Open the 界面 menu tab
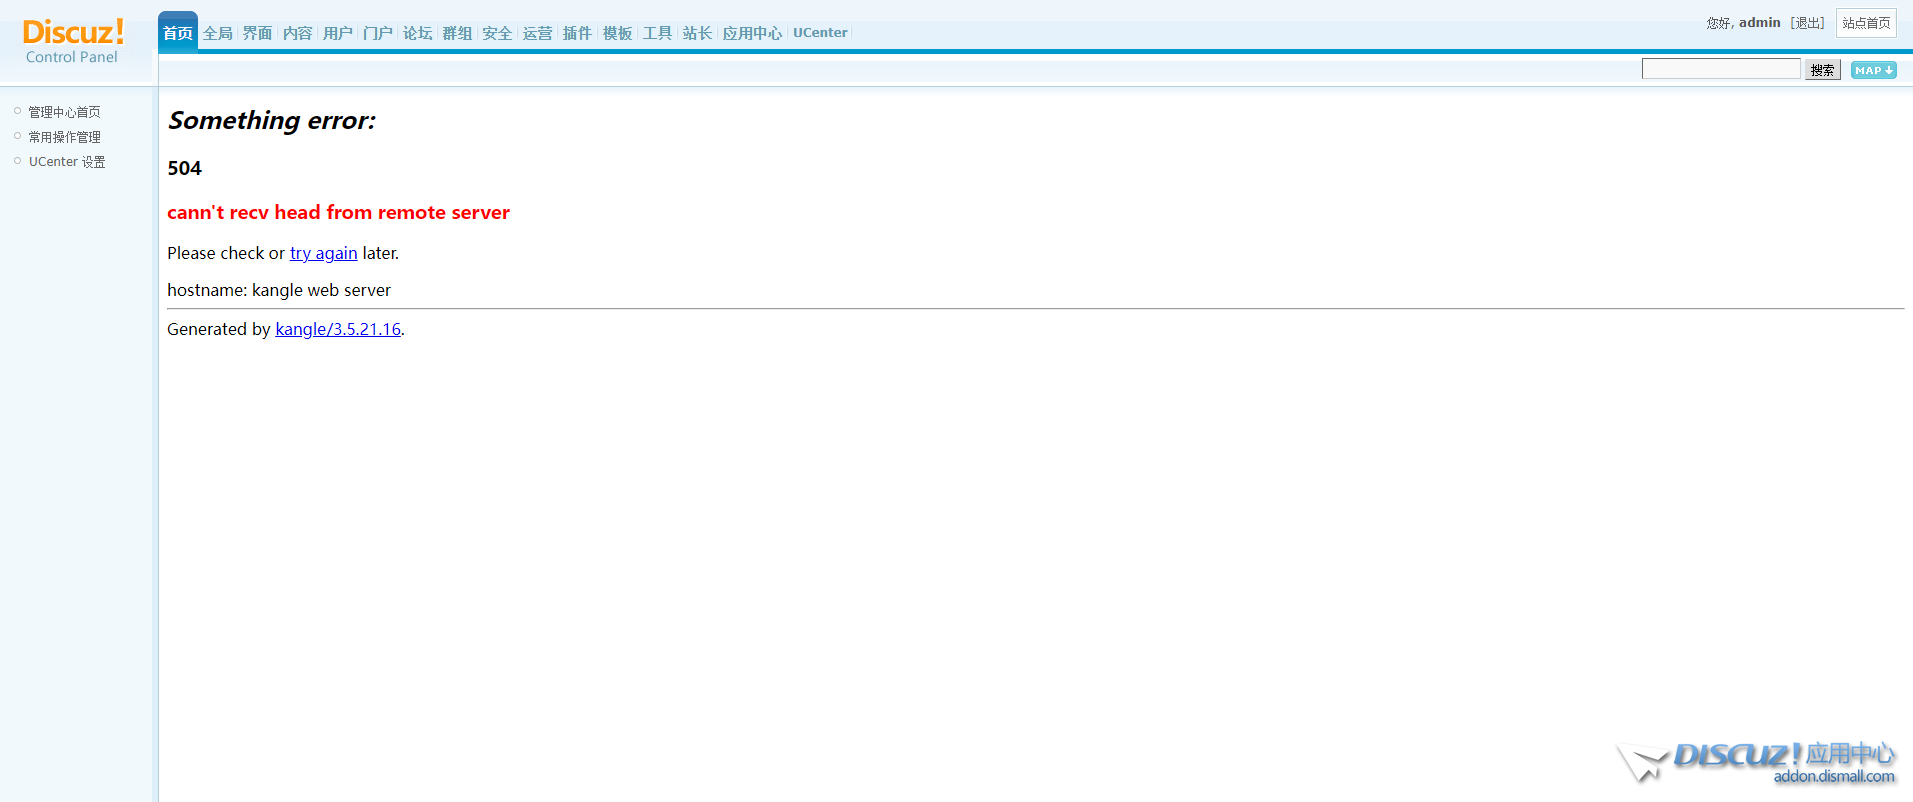Screen dimensions: 1913x802 point(258,33)
